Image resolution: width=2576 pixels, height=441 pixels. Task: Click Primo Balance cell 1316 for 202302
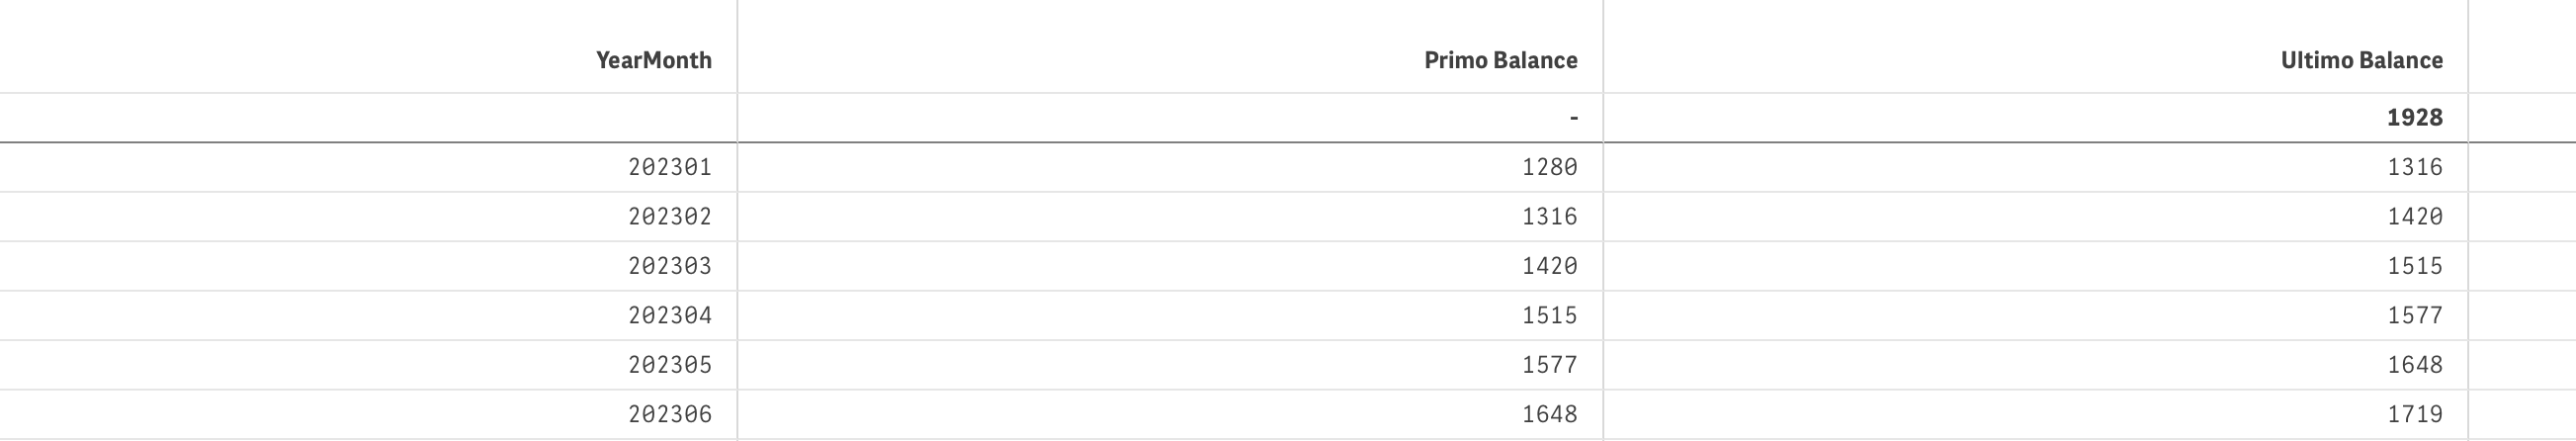click(x=1549, y=217)
